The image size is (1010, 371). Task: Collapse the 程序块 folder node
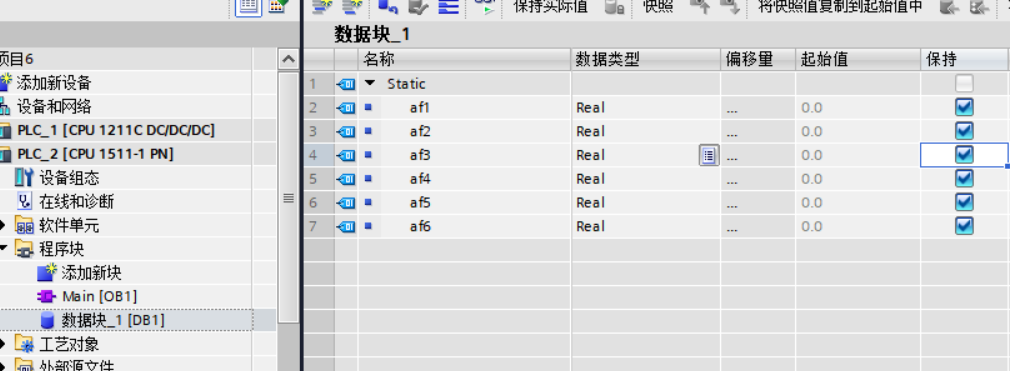[x=3, y=249]
